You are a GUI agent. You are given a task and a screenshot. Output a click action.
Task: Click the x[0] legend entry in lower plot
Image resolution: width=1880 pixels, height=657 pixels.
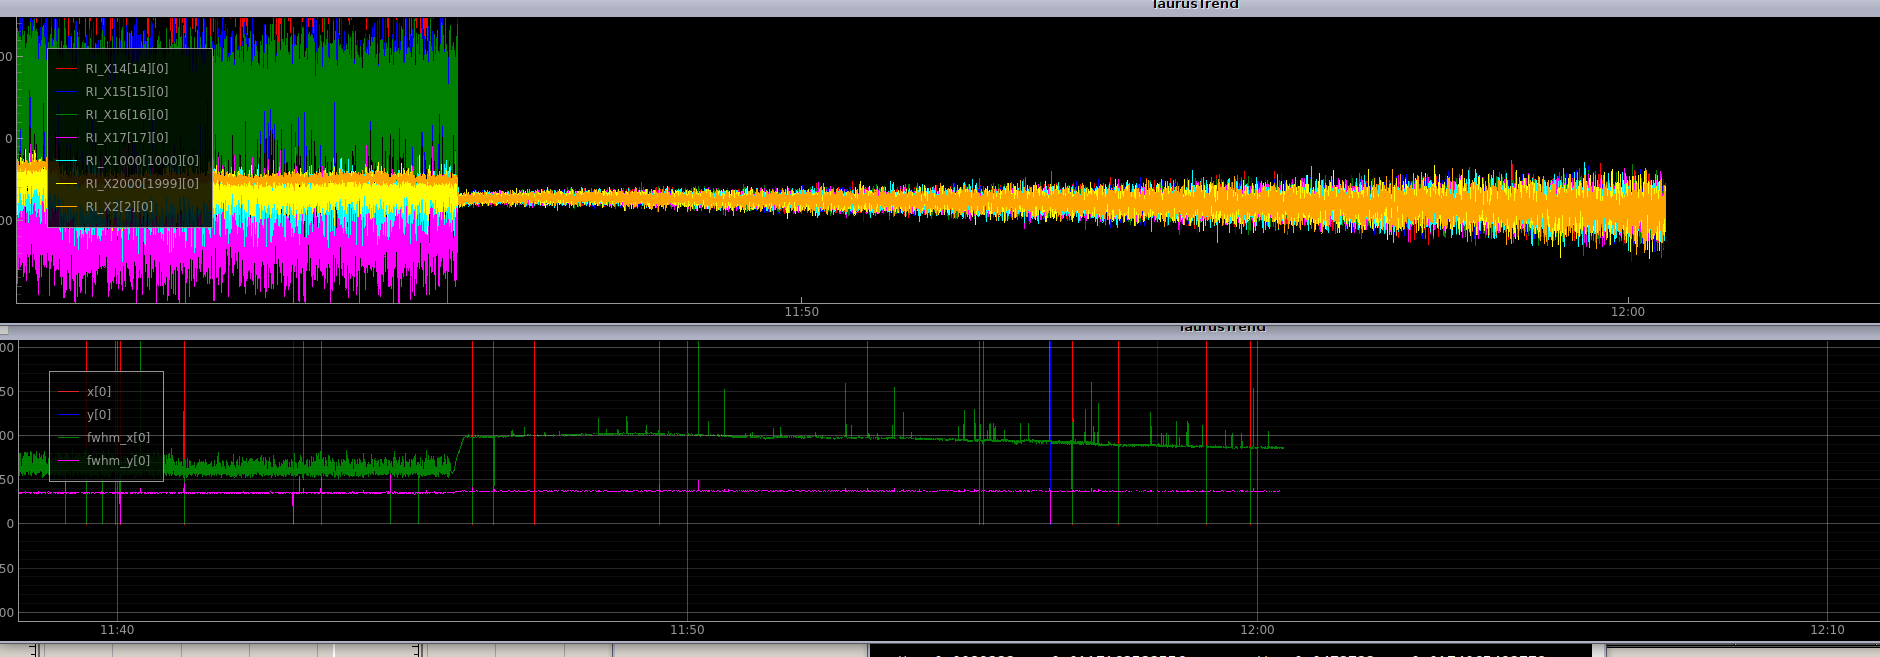[98, 392]
